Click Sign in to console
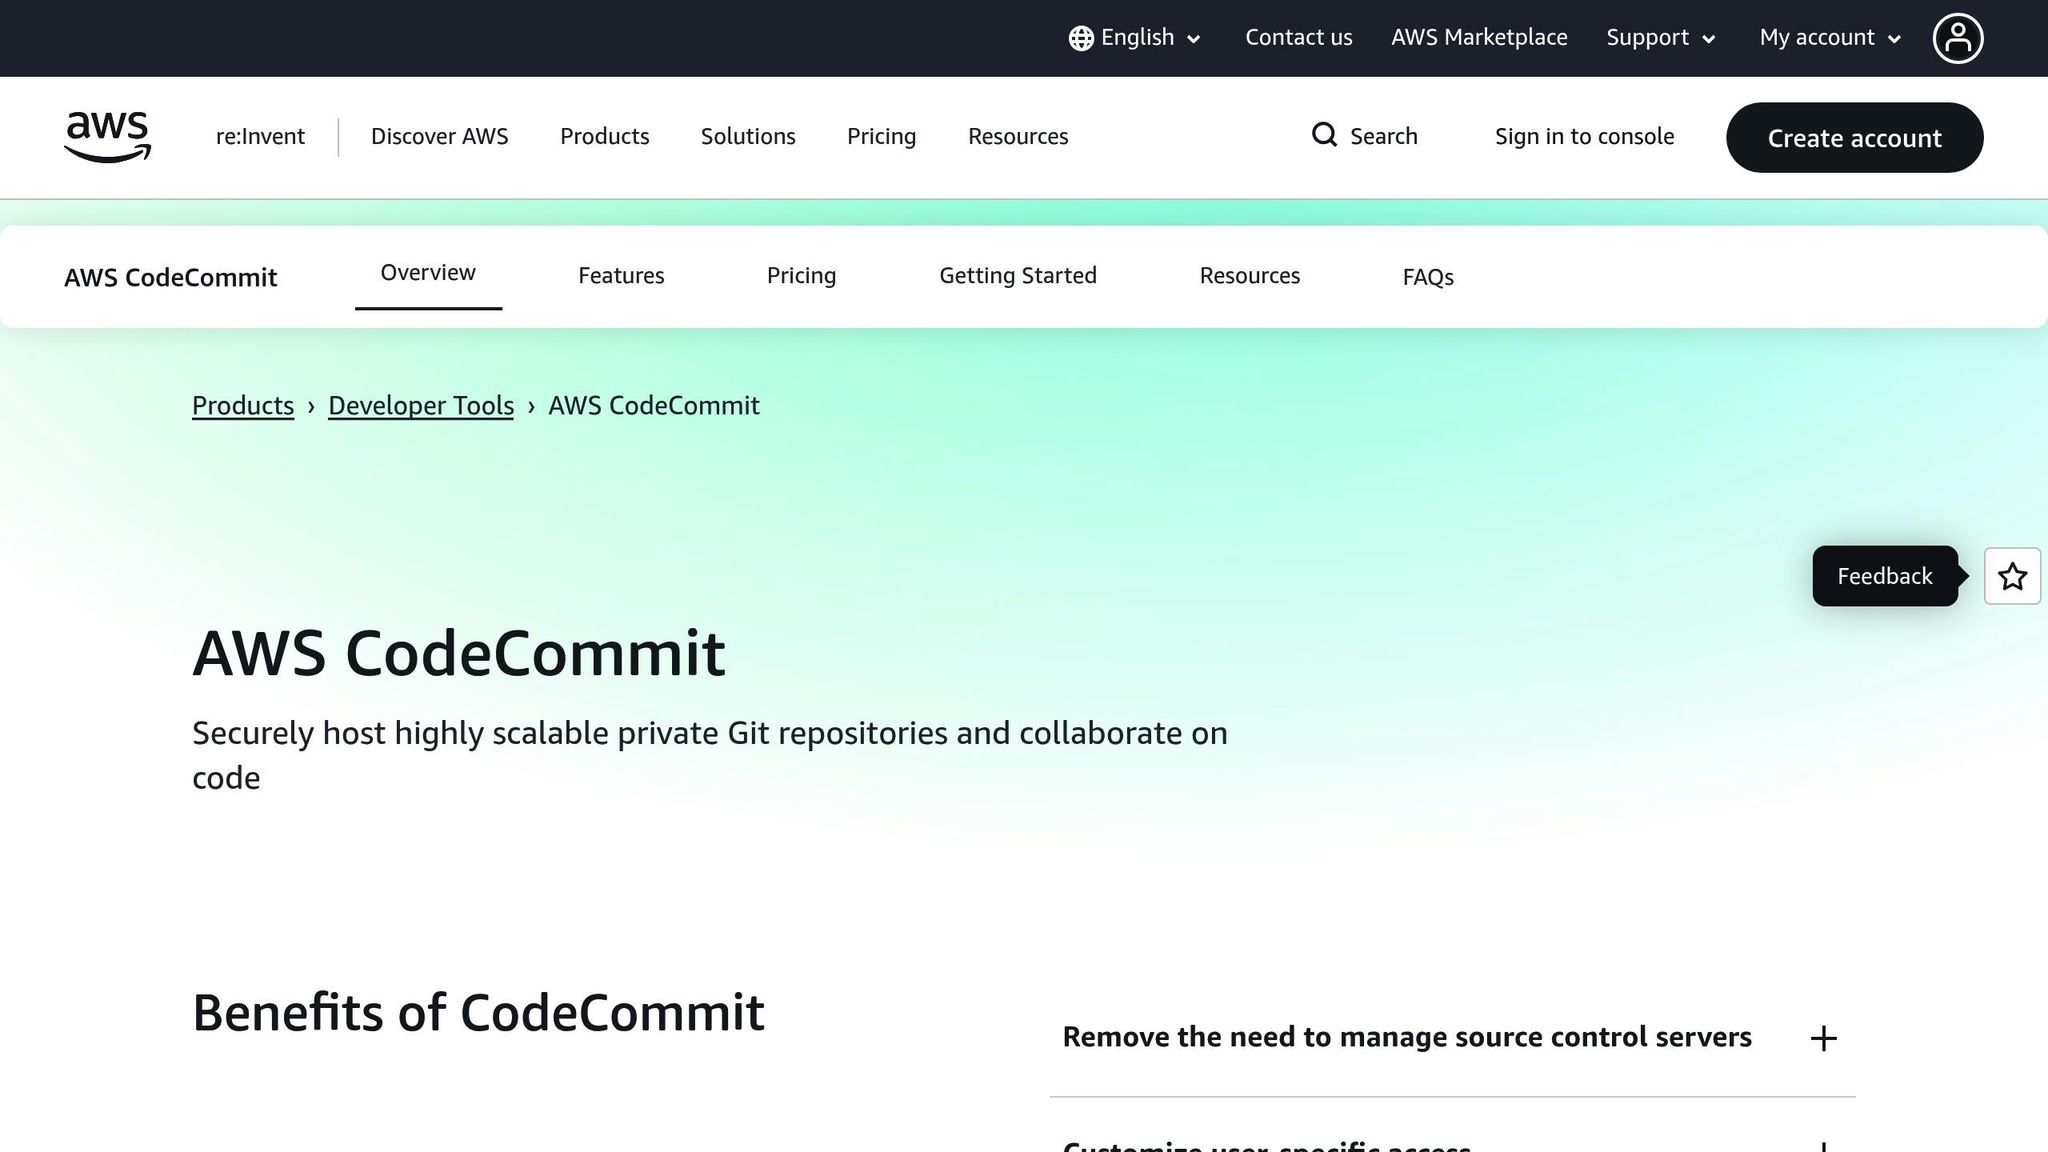The image size is (2048, 1152). tap(1584, 136)
